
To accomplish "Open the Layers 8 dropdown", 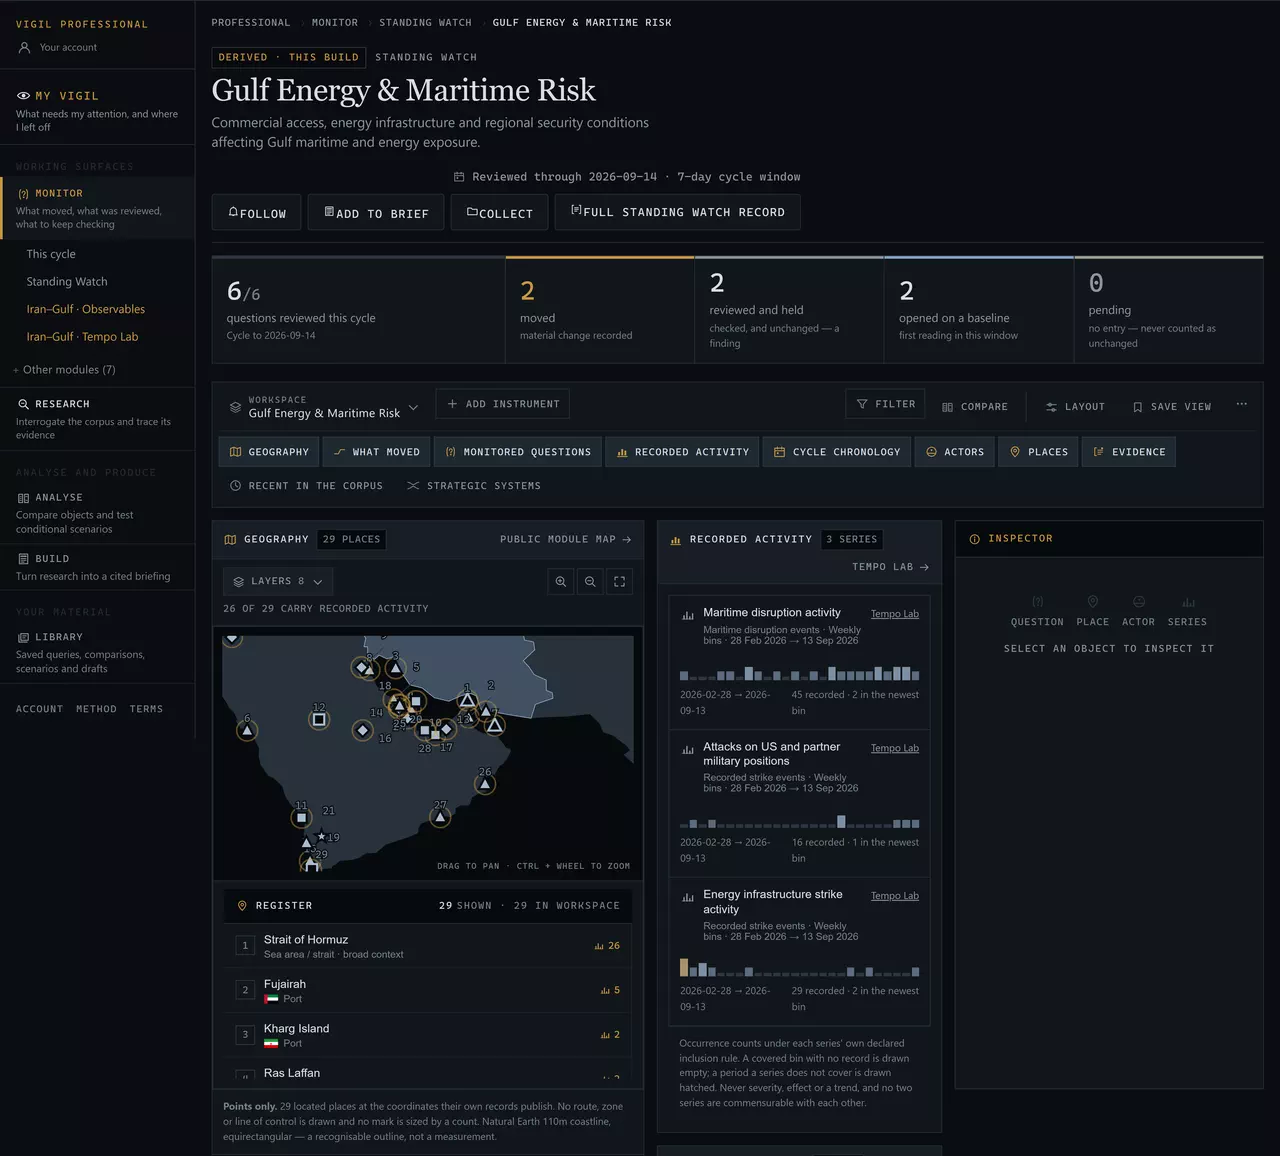I will point(278,581).
